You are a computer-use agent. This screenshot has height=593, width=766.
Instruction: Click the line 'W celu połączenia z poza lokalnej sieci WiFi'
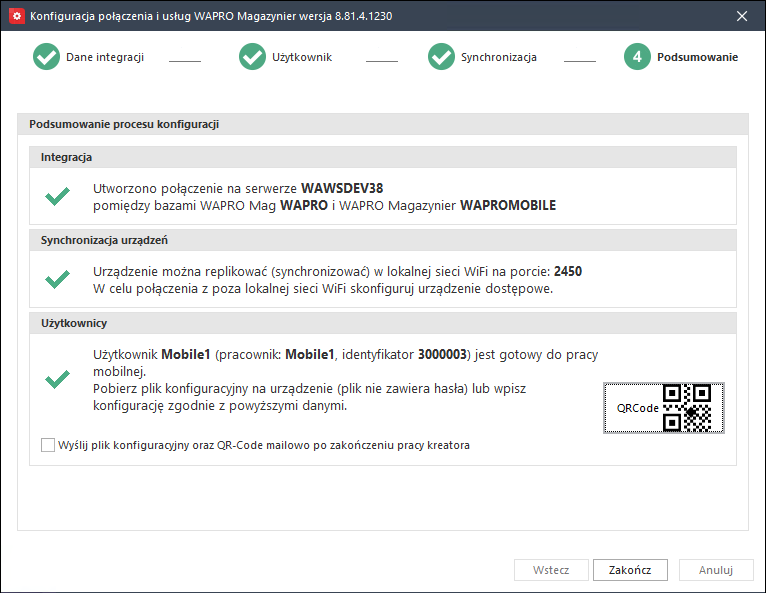click(219, 289)
